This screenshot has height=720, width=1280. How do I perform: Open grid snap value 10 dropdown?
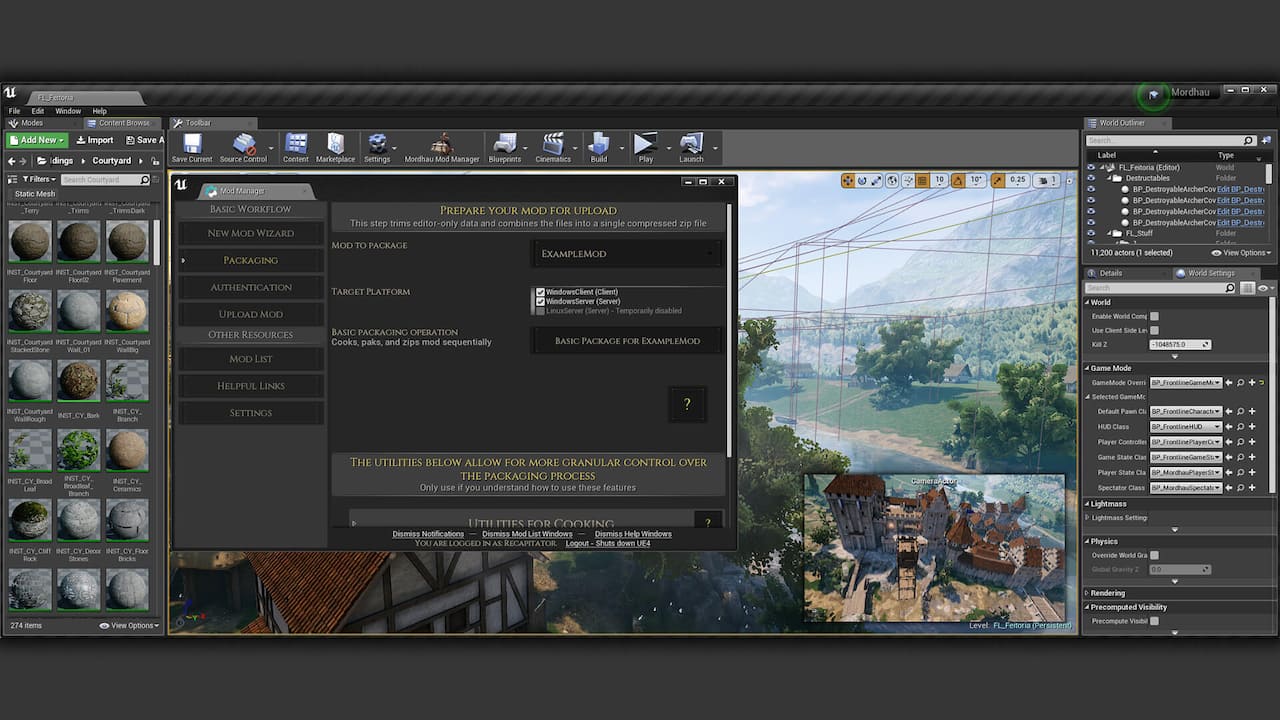pyautogui.click(x=939, y=180)
